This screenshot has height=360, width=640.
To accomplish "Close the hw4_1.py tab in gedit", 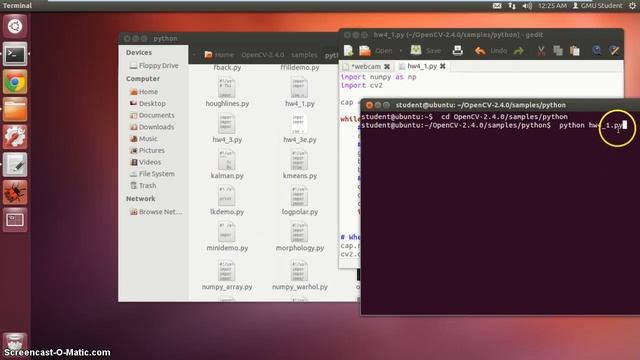I will pyautogui.click(x=443, y=66).
